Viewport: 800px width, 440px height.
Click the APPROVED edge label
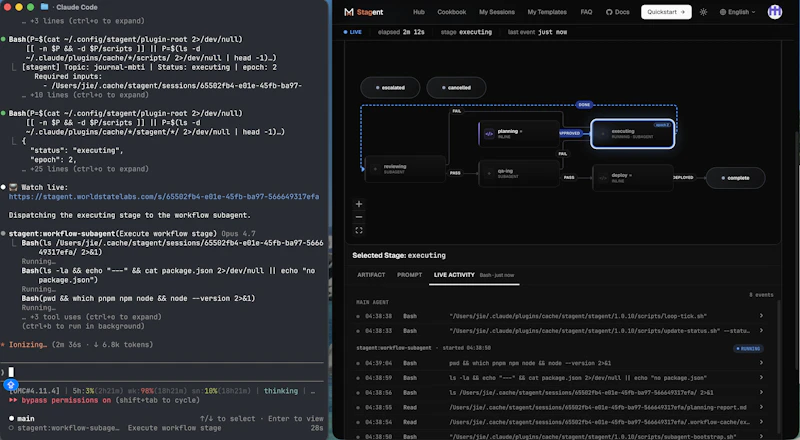pos(569,133)
